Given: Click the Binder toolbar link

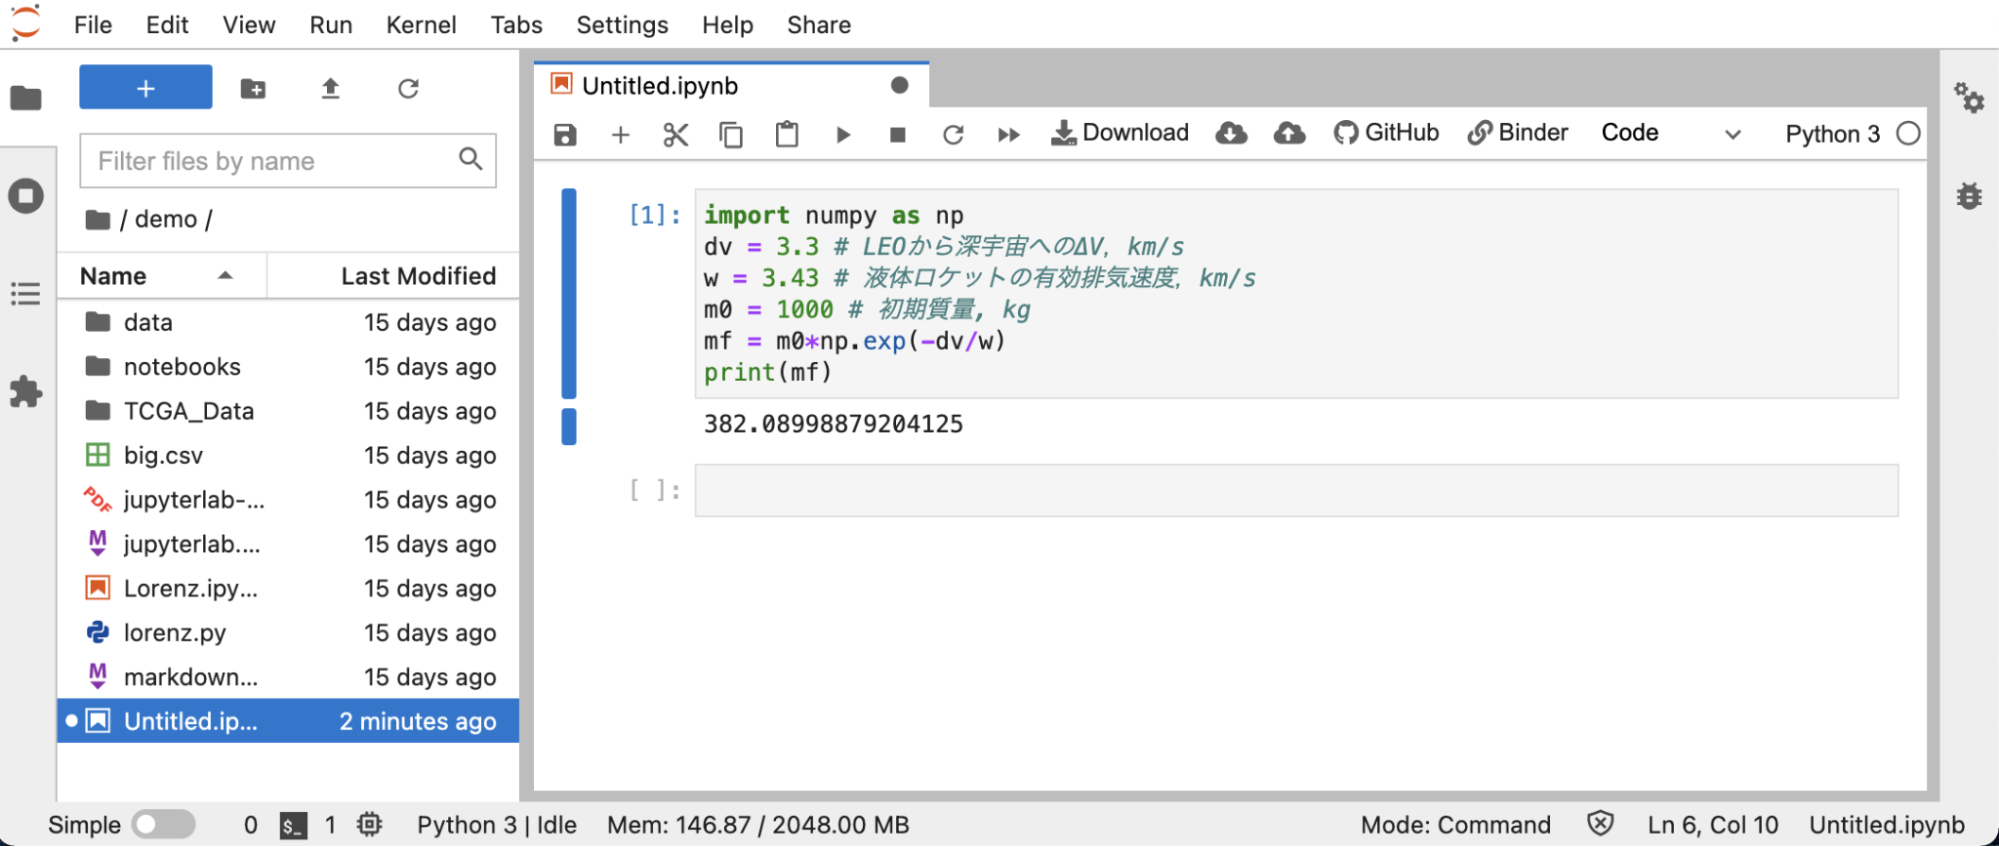Looking at the screenshot, I should click(1518, 133).
